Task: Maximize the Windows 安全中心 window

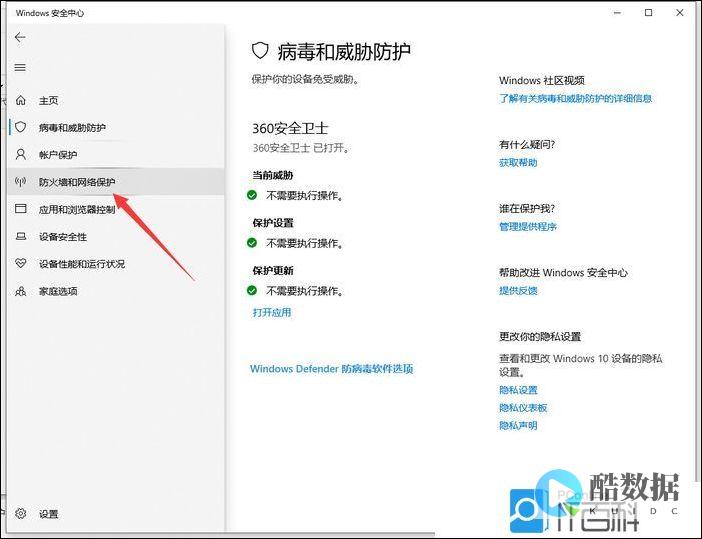Action: (x=648, y=13)
